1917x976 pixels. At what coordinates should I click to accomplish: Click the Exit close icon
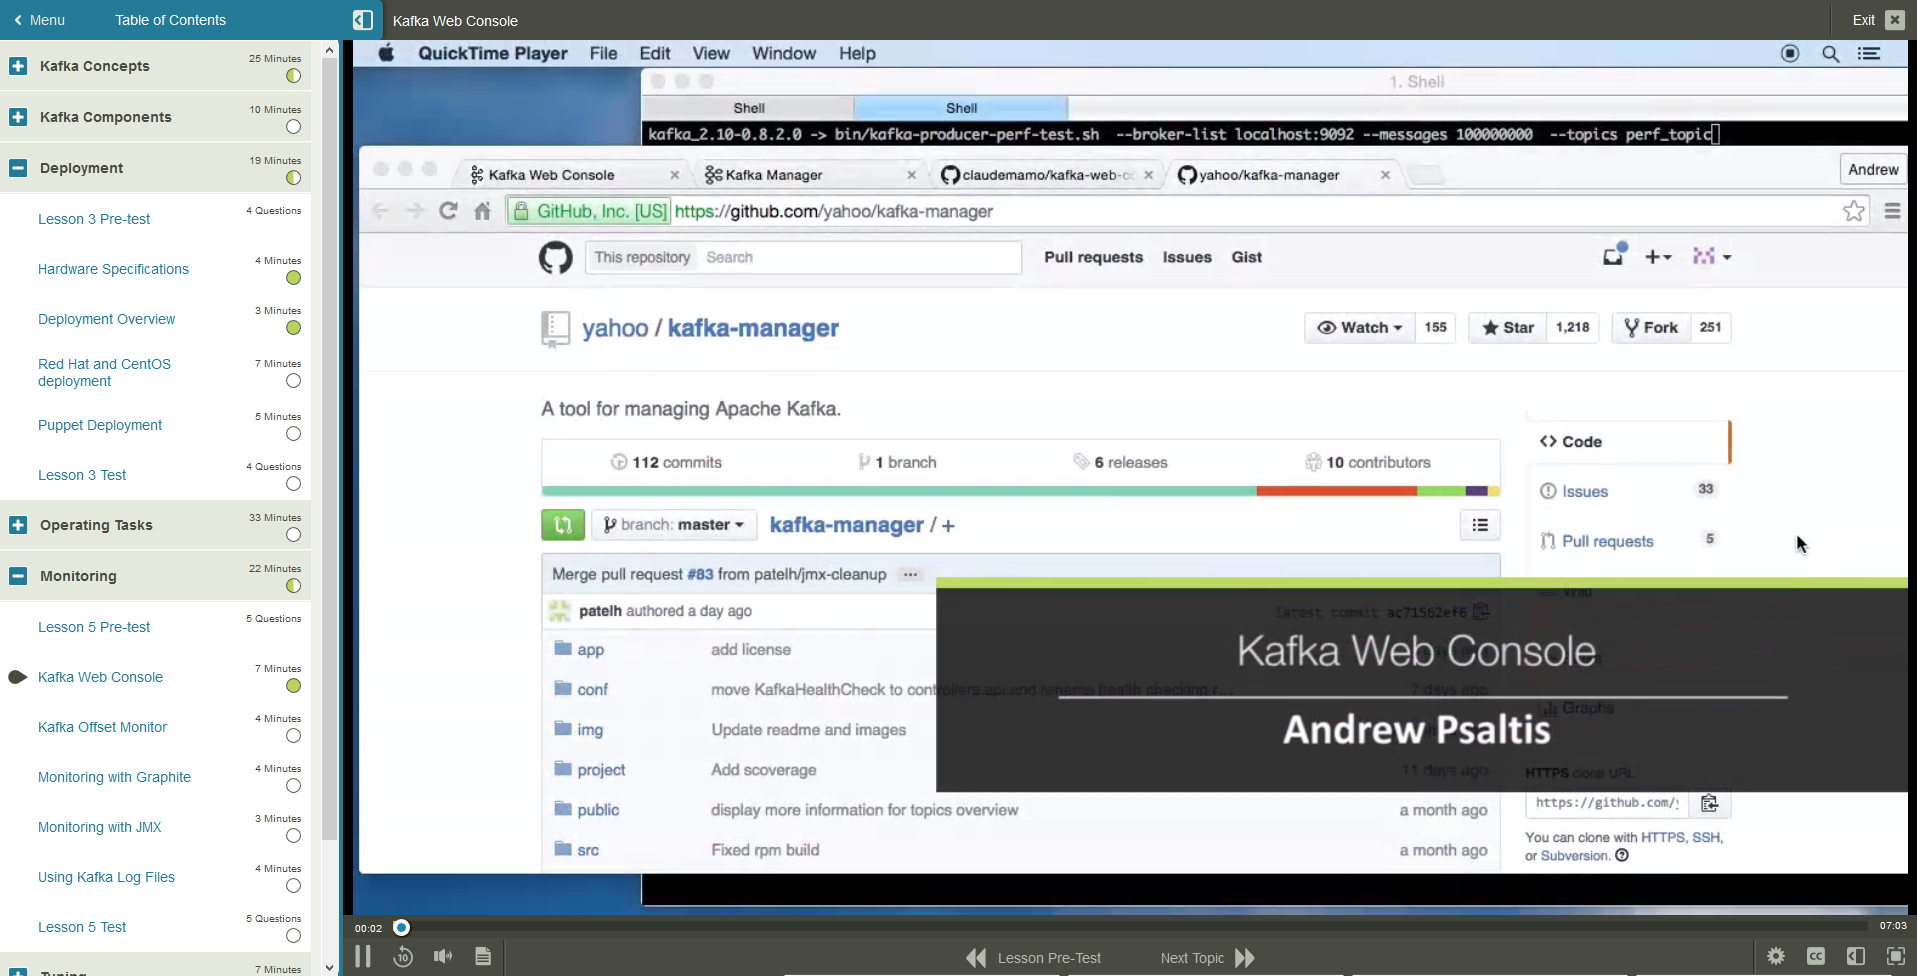(1894, 20)
